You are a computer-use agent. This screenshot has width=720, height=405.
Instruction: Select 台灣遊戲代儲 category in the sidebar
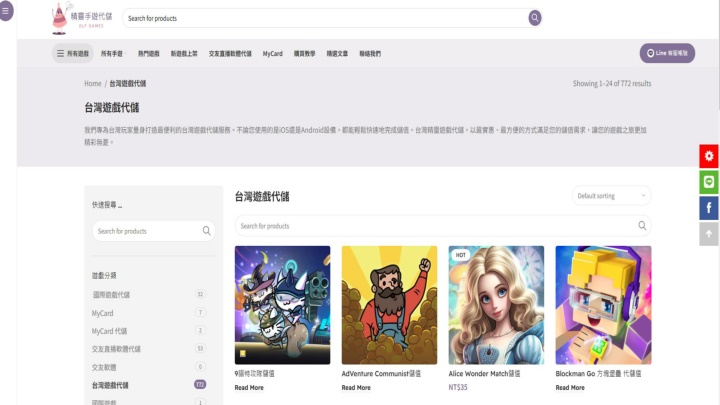pyautogui.click(x=110, y=385)
